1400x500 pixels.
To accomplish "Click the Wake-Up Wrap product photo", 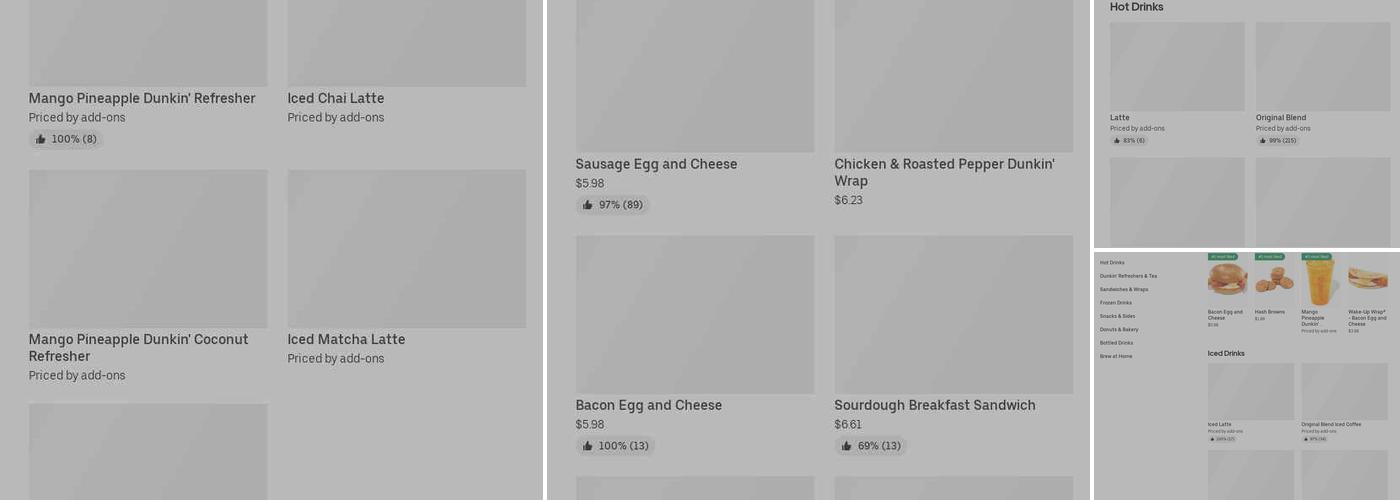I will [1368, 279].
